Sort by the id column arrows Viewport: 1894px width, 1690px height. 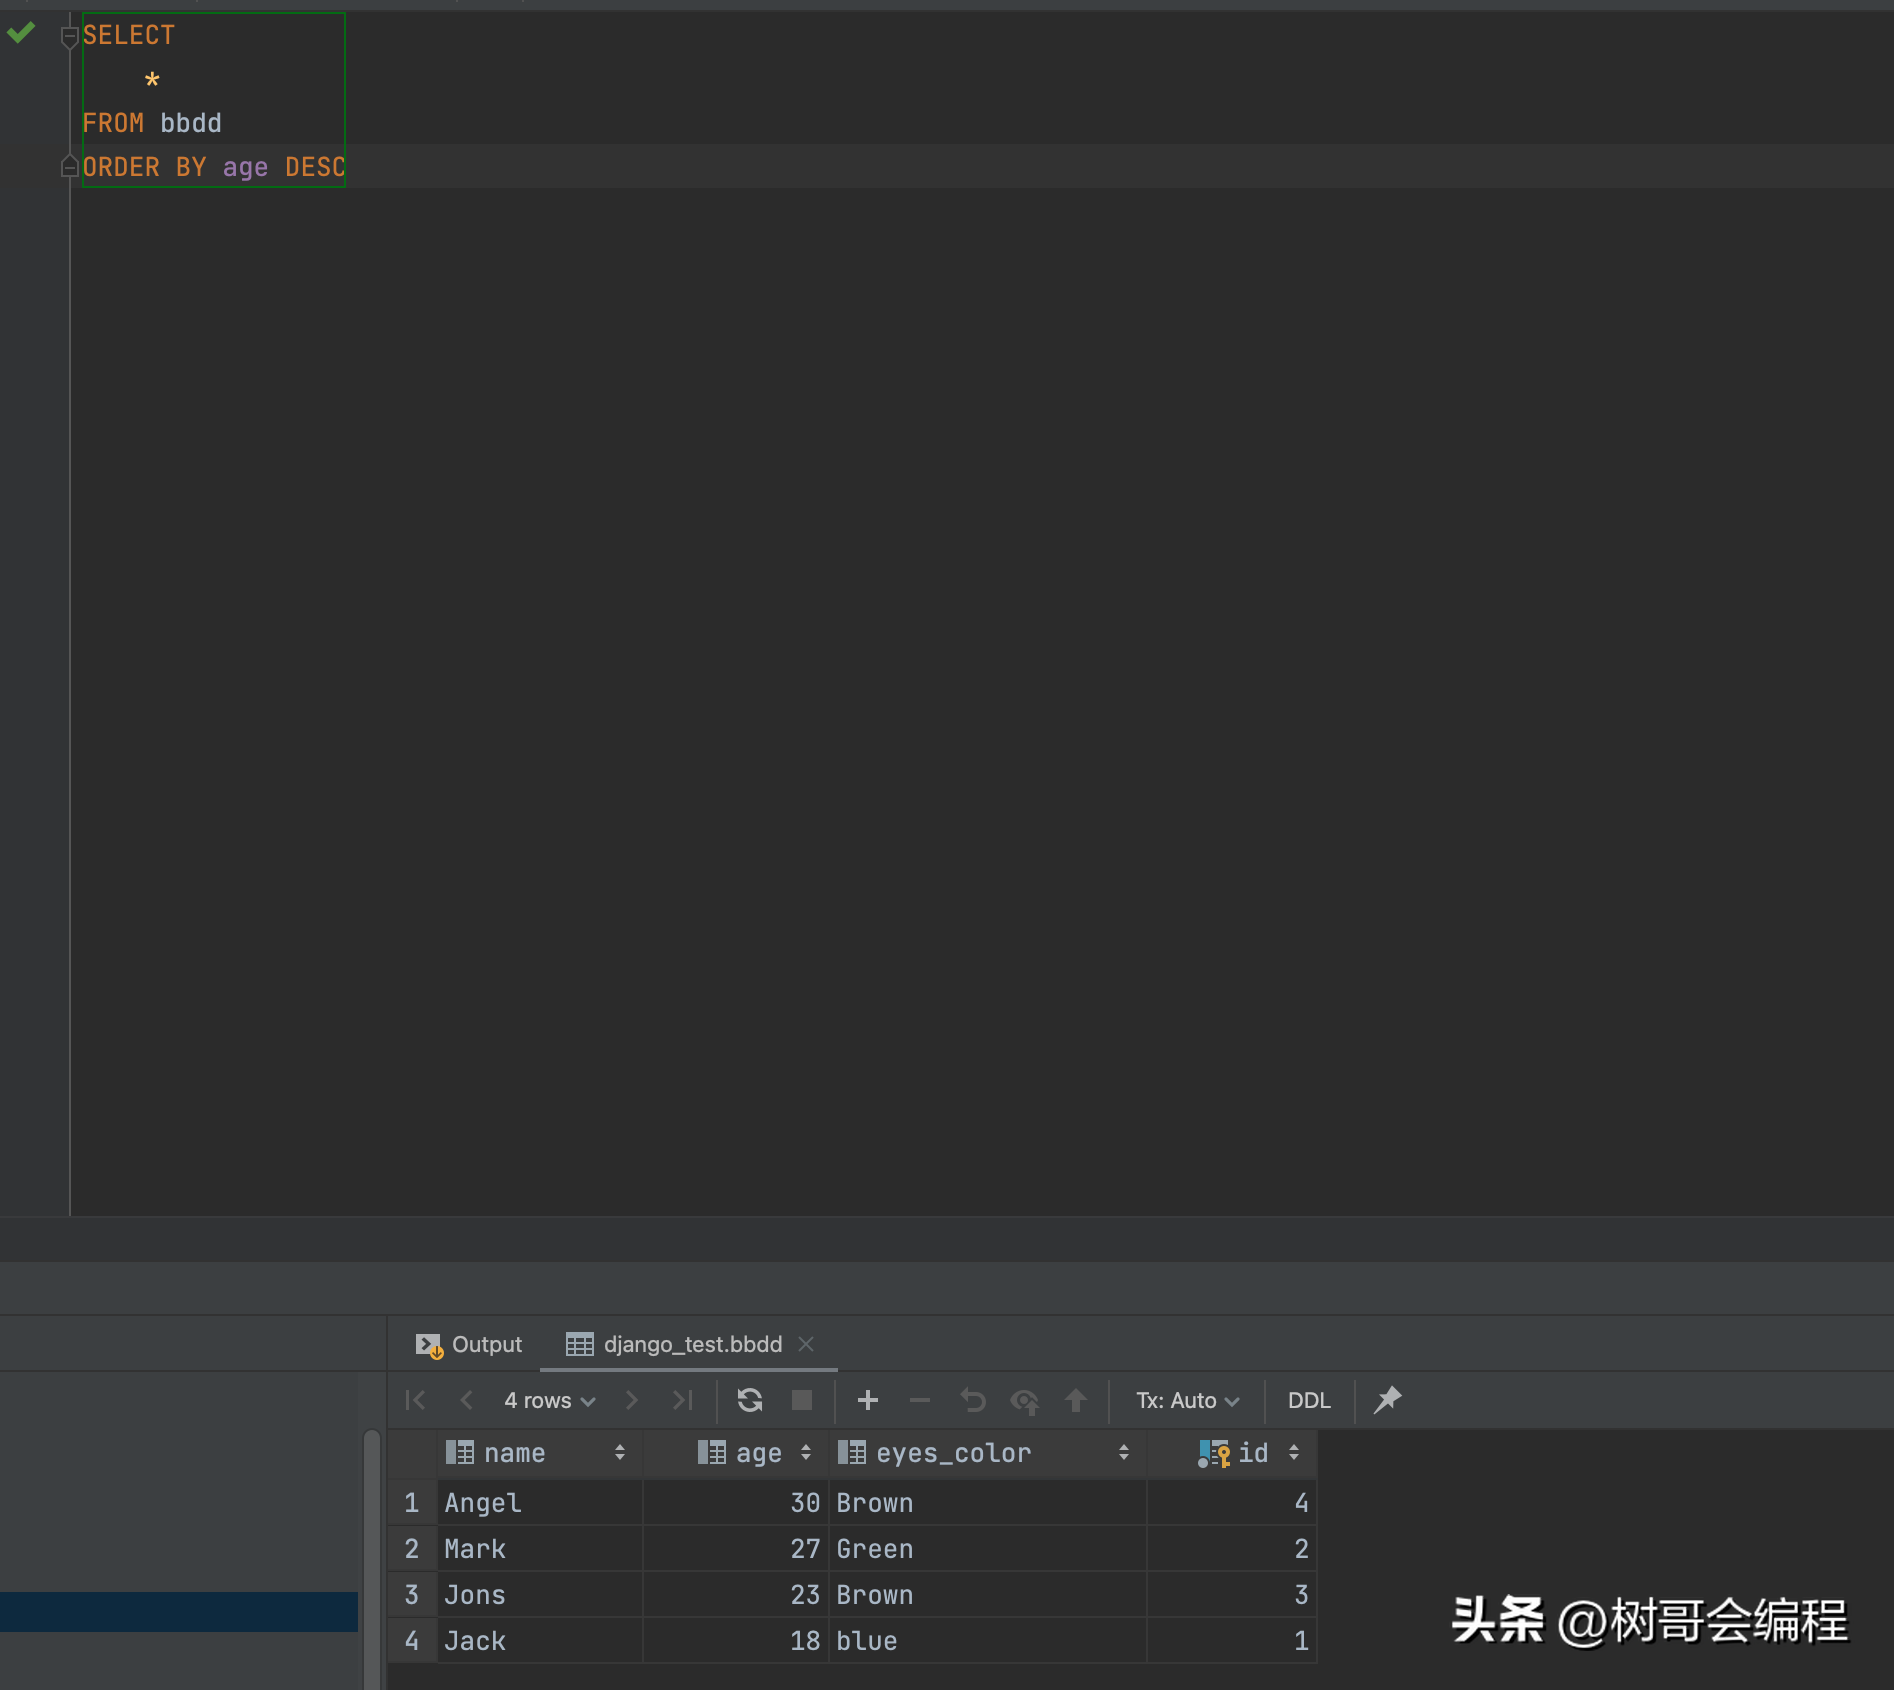pyautogui.click(x=1294, y=1453)
